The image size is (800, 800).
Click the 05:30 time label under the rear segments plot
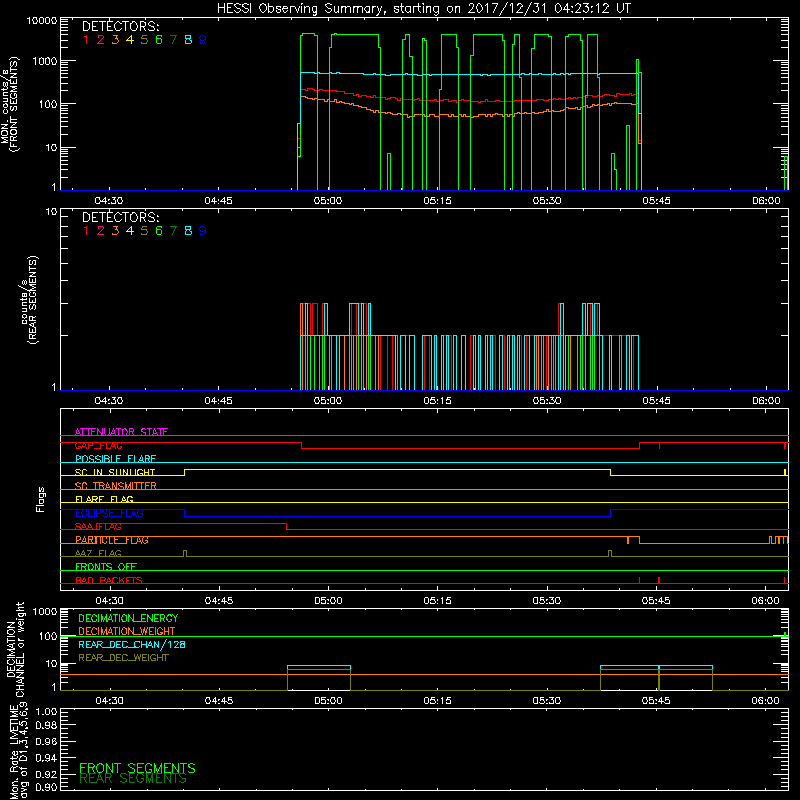[x=547, y=401]
